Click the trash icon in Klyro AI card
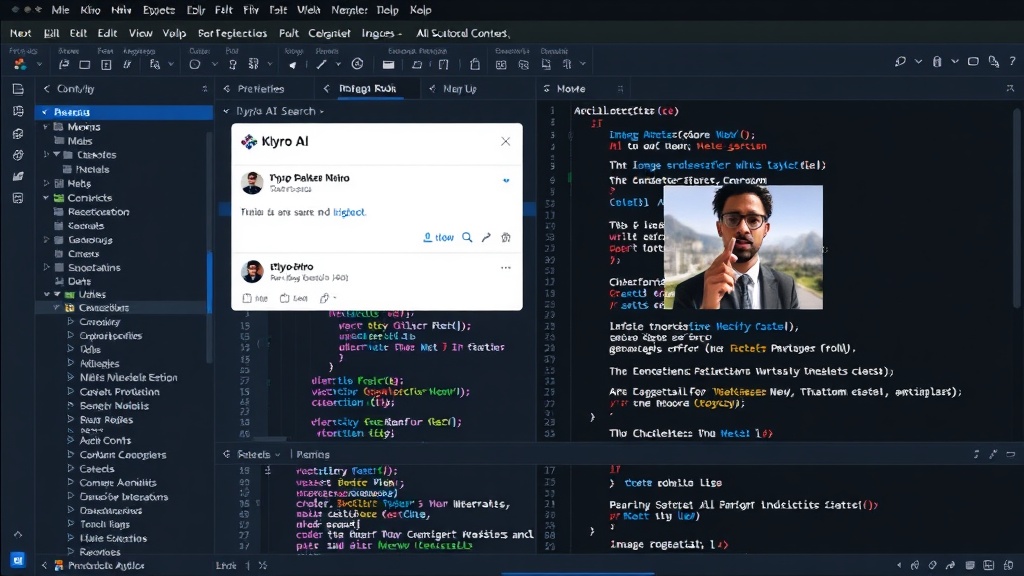The width and height of the screenshot is (1024, 576). pos(505,237)
